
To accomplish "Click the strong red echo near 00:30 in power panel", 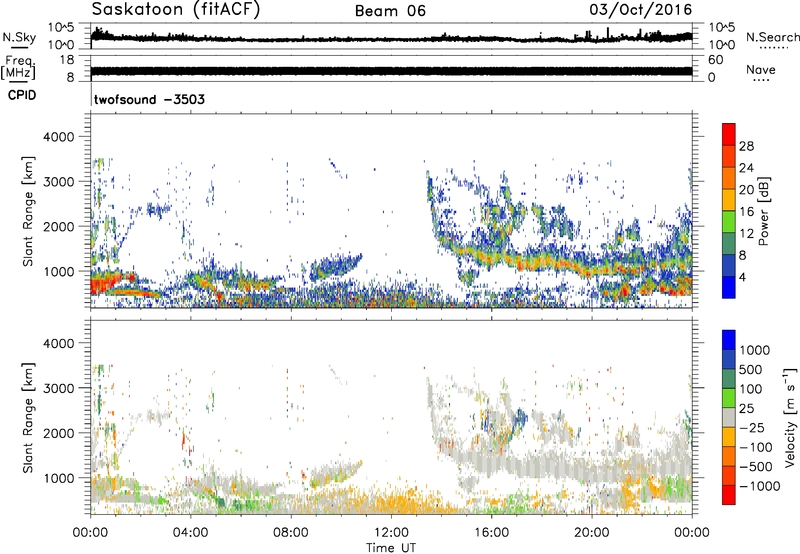I will pos(104,283).
